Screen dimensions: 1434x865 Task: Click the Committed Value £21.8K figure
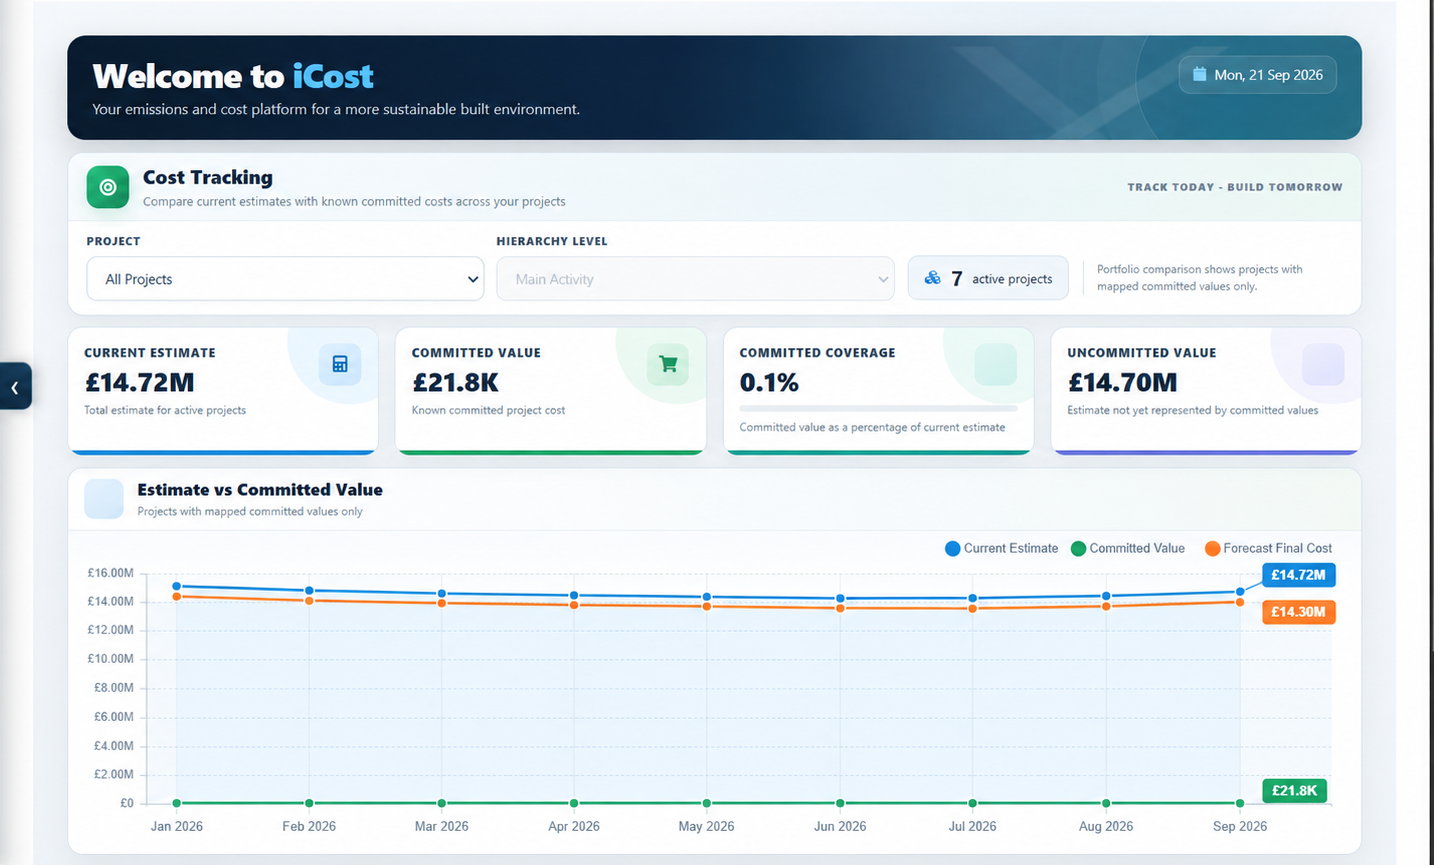pos(455,382)
